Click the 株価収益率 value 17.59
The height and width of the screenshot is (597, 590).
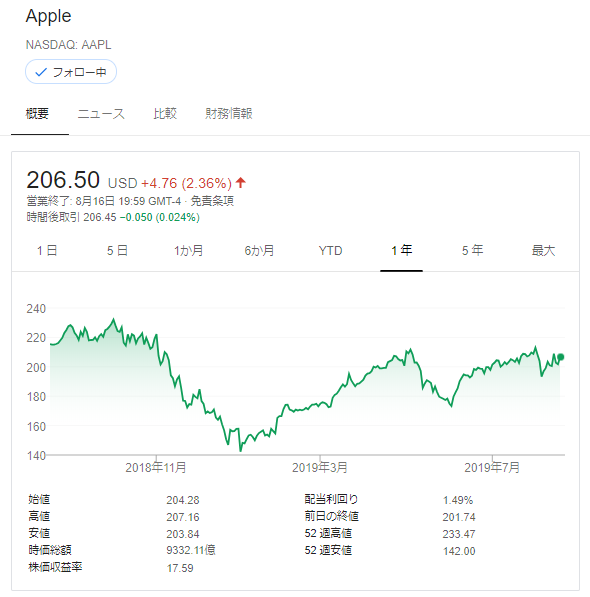click(x=180, y=568)
